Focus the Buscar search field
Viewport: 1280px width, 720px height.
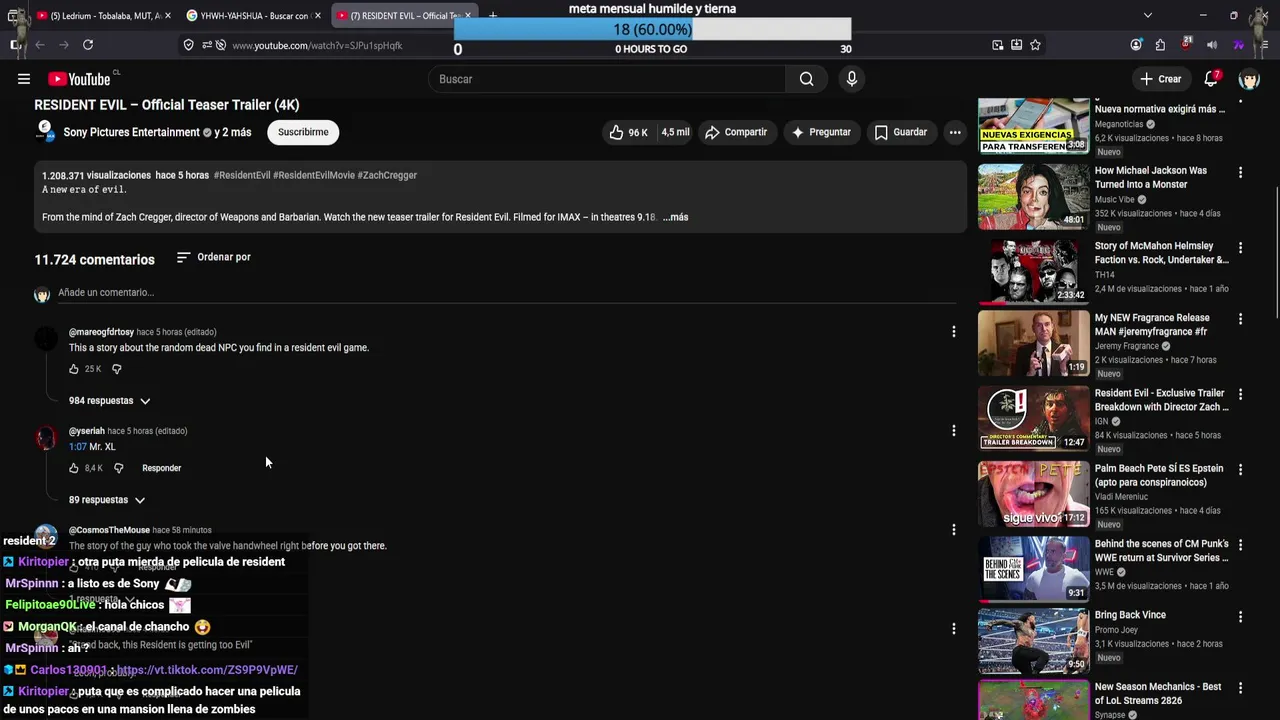pos(607,79)
